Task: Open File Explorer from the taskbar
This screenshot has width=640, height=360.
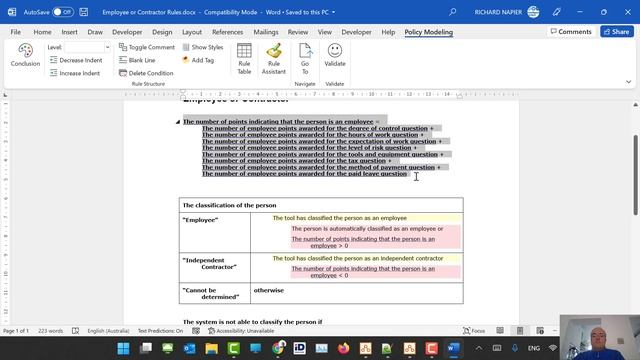Action: (x=211, y=348)
